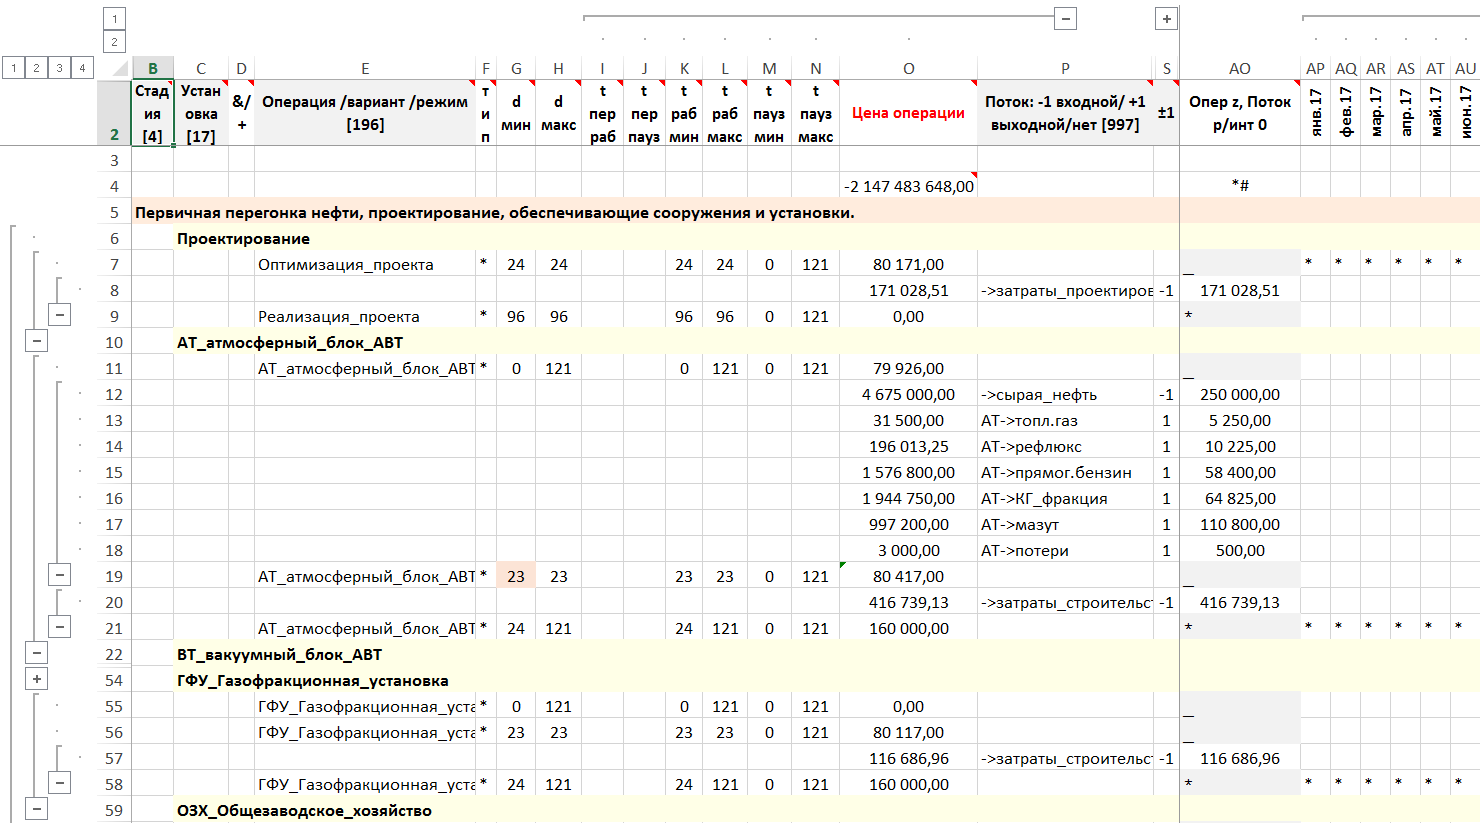This screenshot has height=823, width=1480.
Task: Collapse the outline group beside row 59
Action: [x=37, y=810]
